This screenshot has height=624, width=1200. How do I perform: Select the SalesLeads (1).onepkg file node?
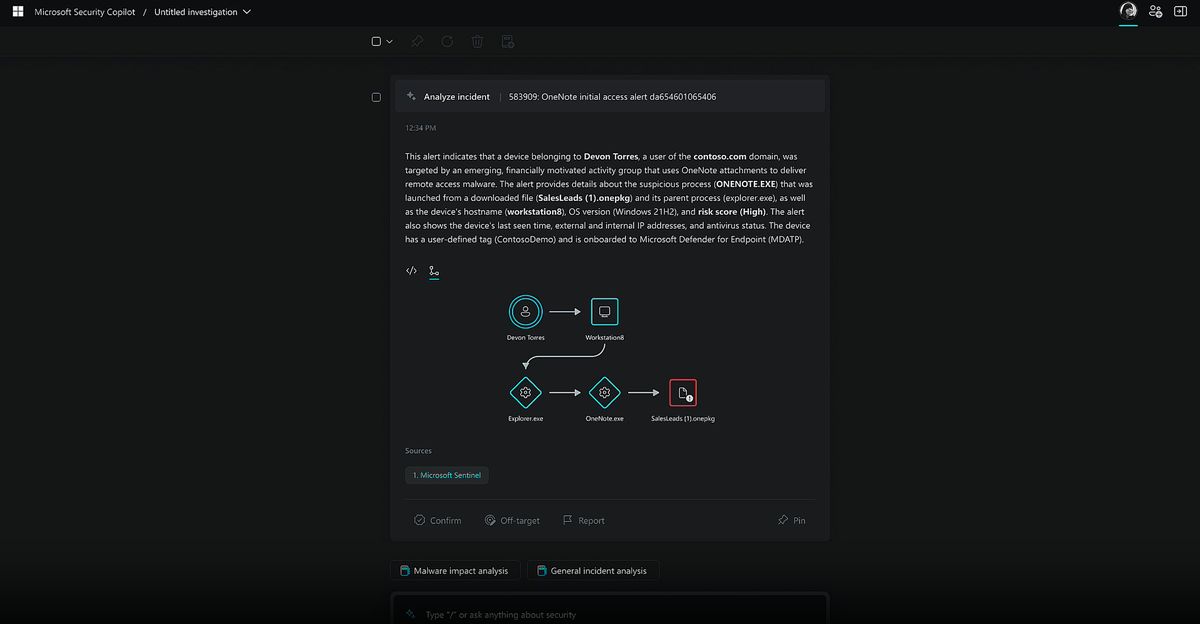[683, 393]
